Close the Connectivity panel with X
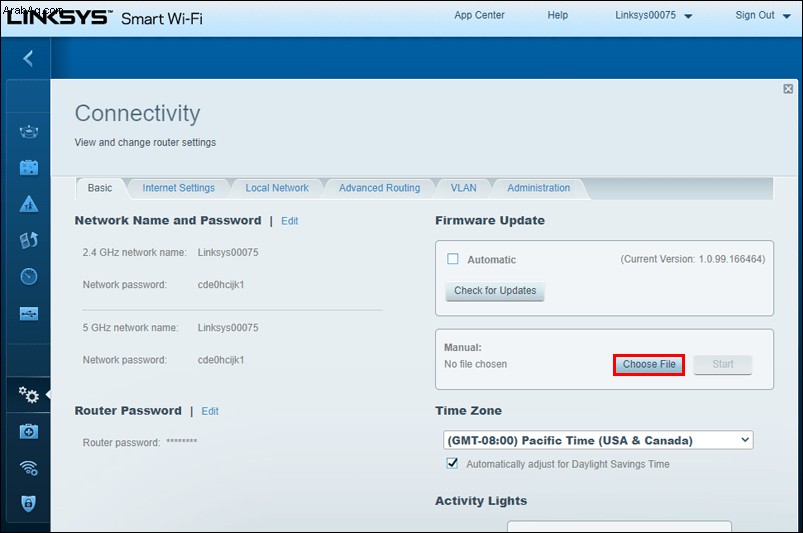803x533 pixels. click(788, 89)
